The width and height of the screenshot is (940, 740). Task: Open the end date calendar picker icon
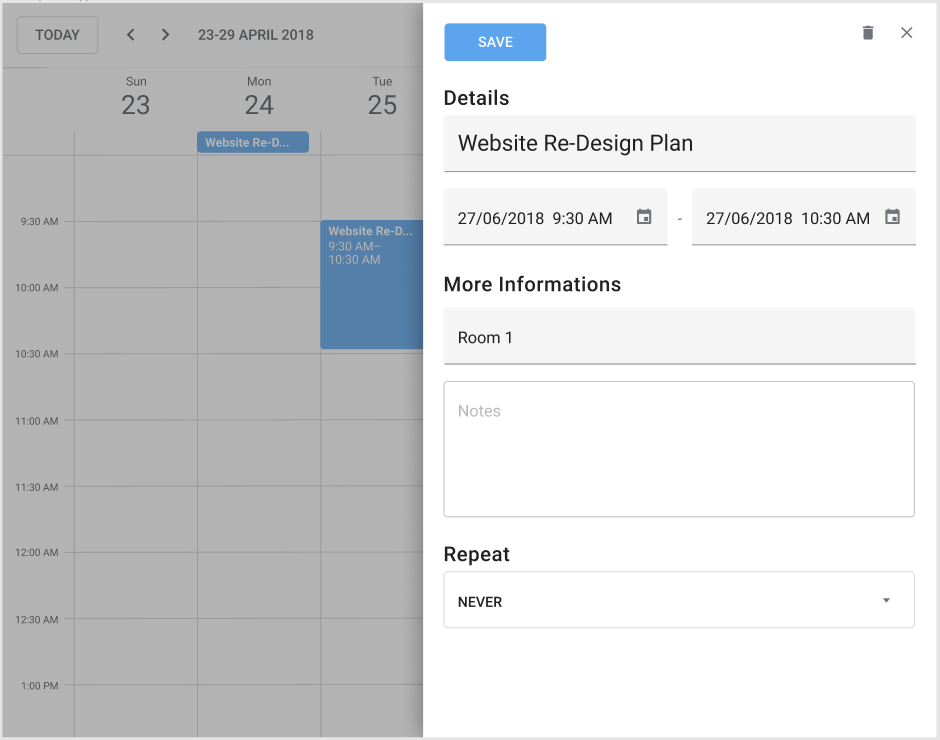[x=892, y=216]
